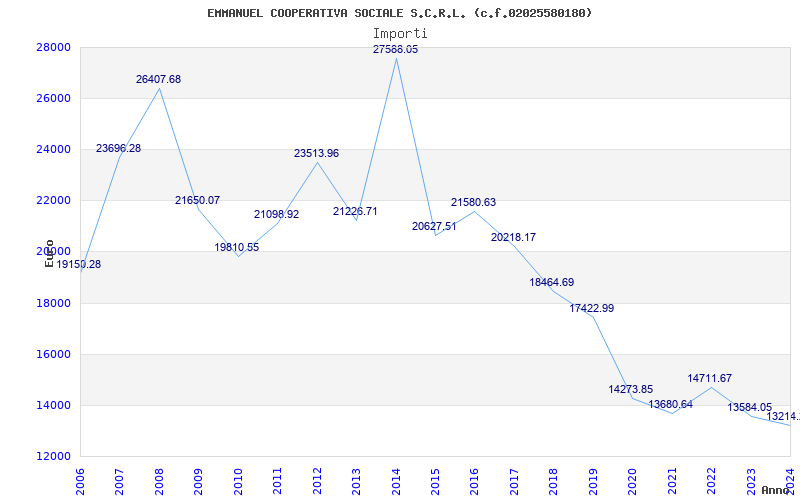The image size is (800, 500).
Task: Click y-axis value 26000
Action: click(x=53, y=98)
